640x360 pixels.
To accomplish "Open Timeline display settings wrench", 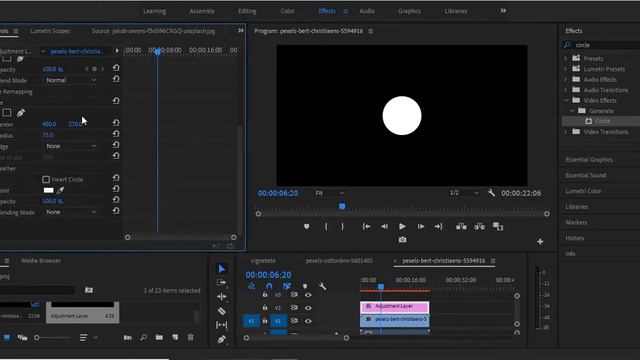I will pyautogui.click(x=322, y=286).
